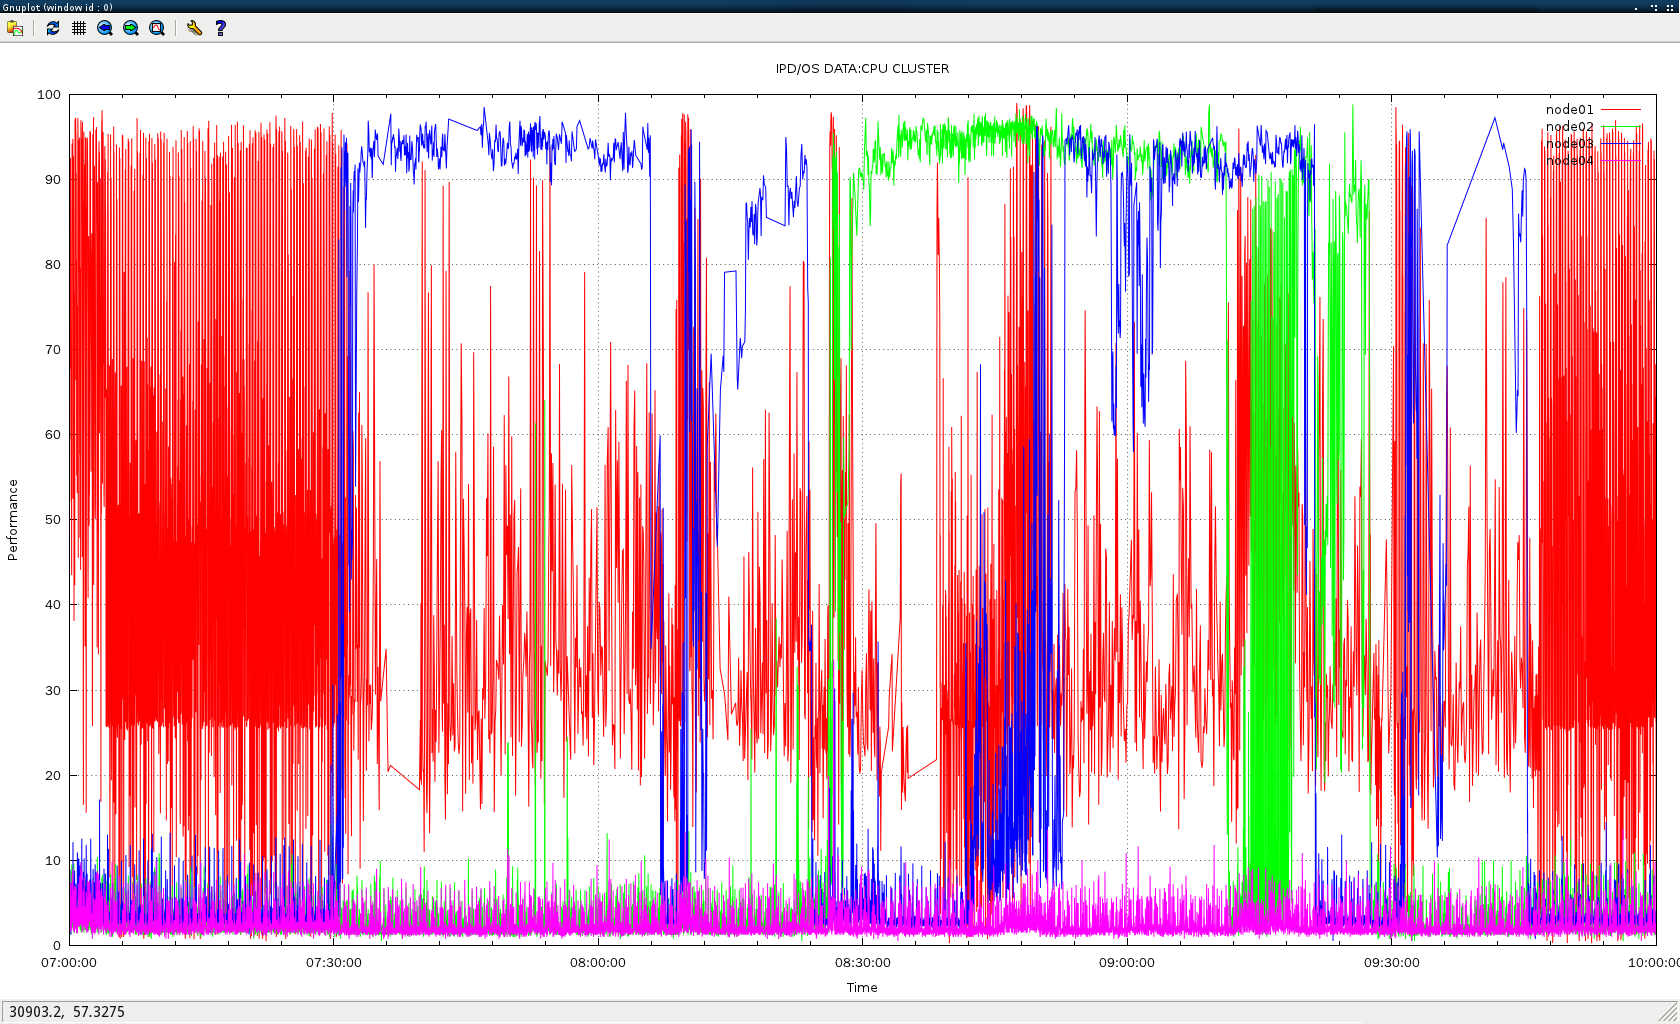Click the 09:30:00 x-axis tick label
This screenshot has height=1024, width=1680.
(x=1392, y=963)
